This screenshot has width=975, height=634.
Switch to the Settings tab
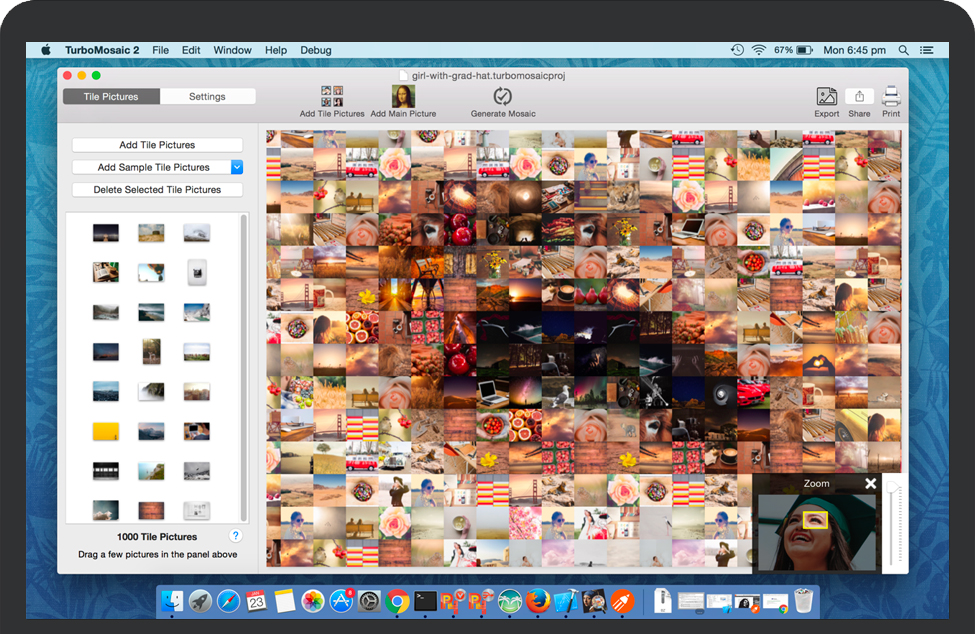(207, 97)
